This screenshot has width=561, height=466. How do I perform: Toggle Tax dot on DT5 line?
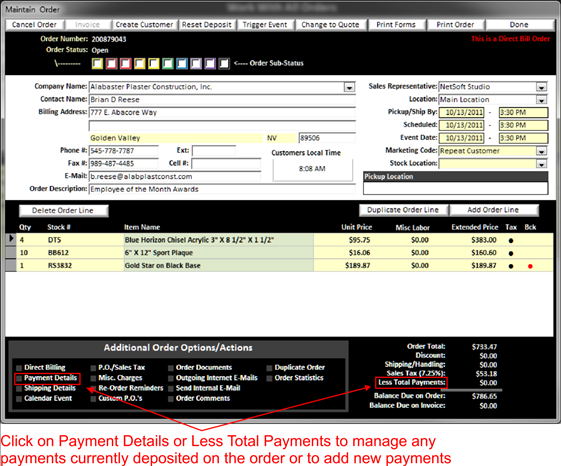point(511,241)
